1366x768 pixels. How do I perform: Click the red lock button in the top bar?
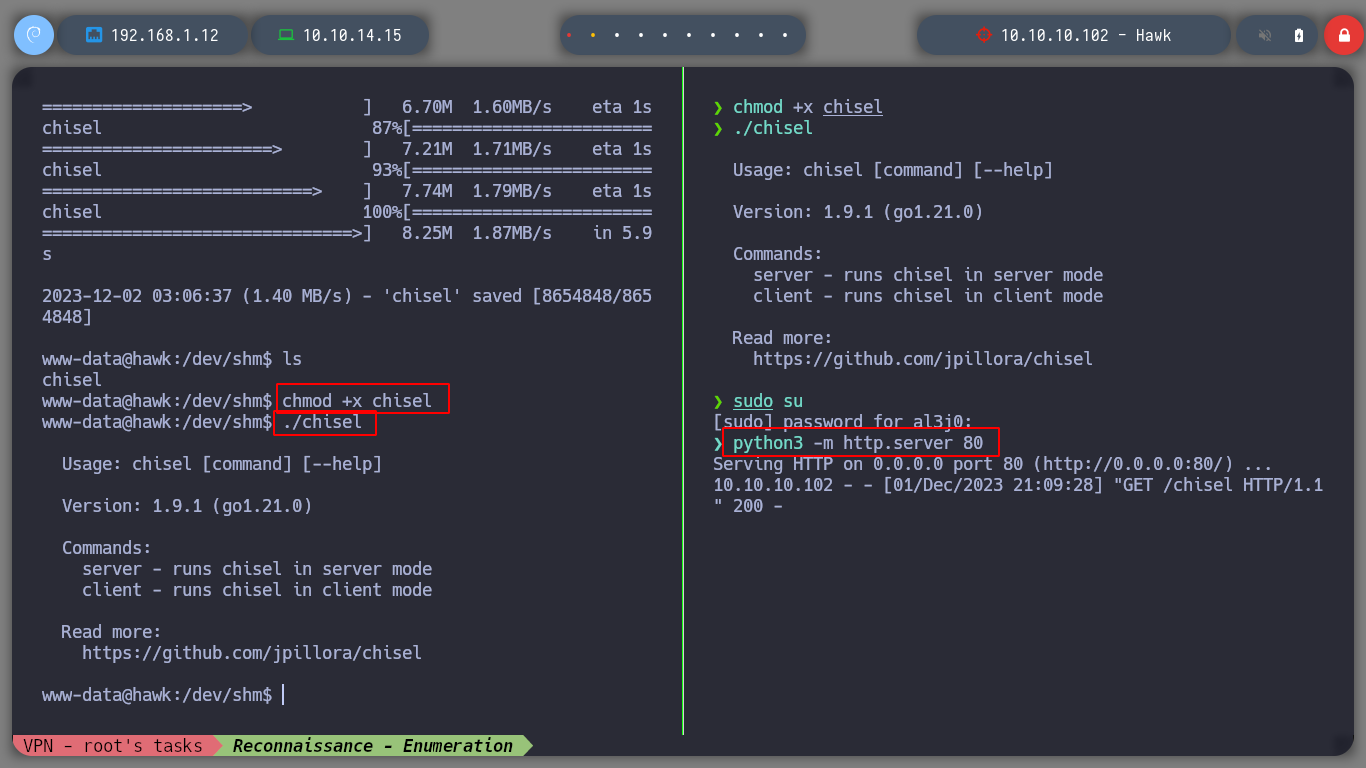pyautogui.click(x=1343, y=35)
